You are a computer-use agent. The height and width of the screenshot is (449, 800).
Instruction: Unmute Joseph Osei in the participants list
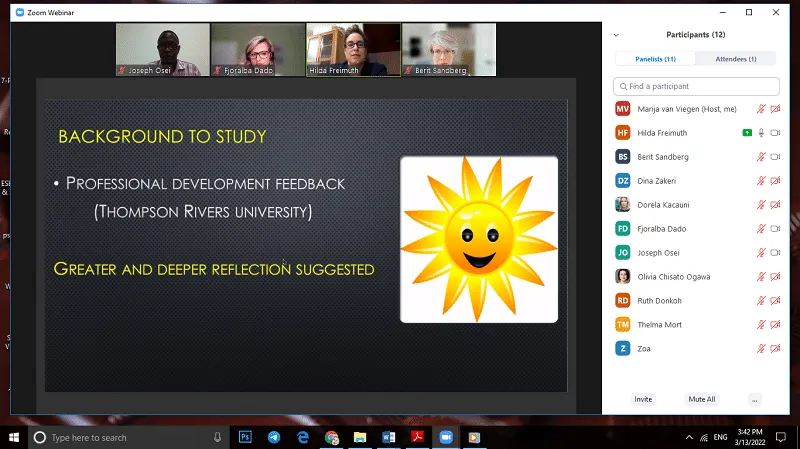coord(761,253)
